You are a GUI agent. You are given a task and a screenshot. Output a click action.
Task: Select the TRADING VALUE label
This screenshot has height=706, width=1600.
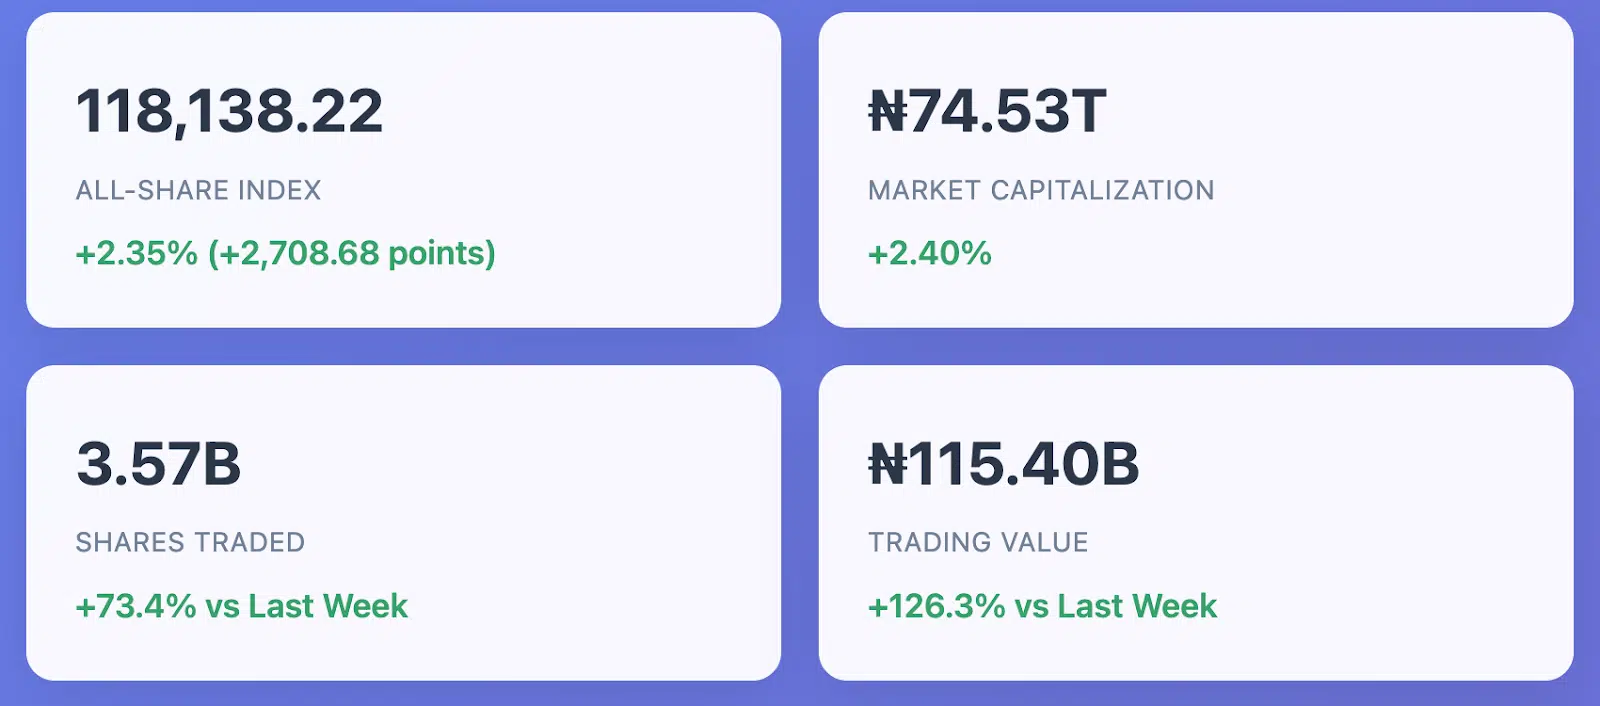coord(978,542)
